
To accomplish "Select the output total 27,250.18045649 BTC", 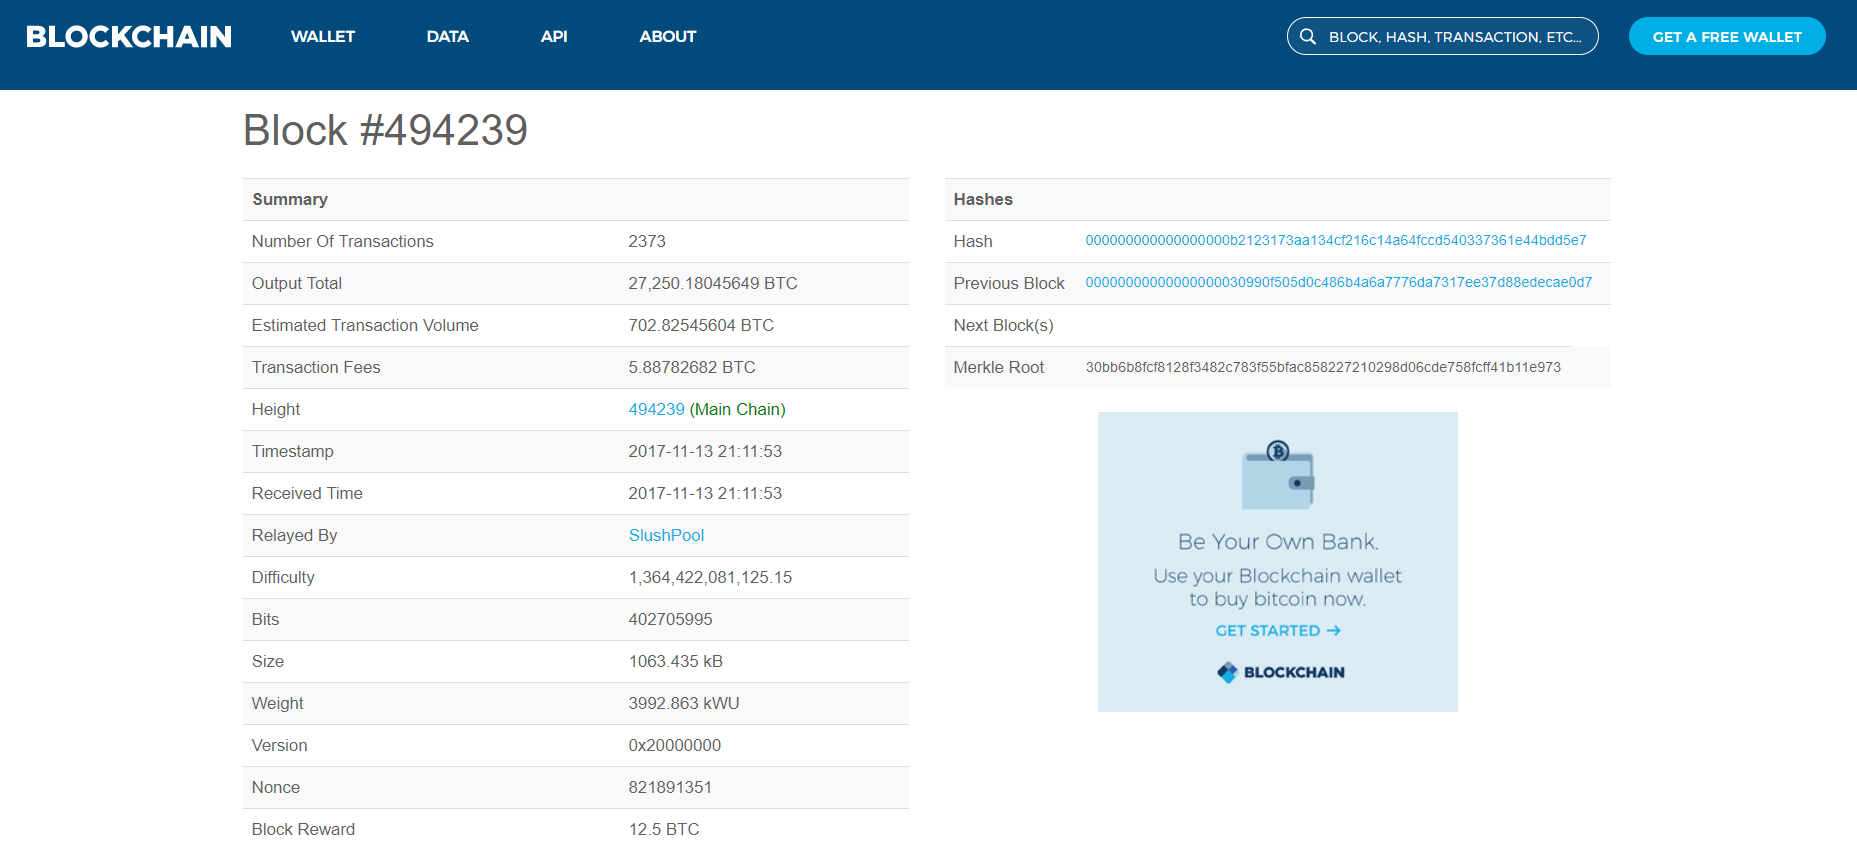I will 713,283.
